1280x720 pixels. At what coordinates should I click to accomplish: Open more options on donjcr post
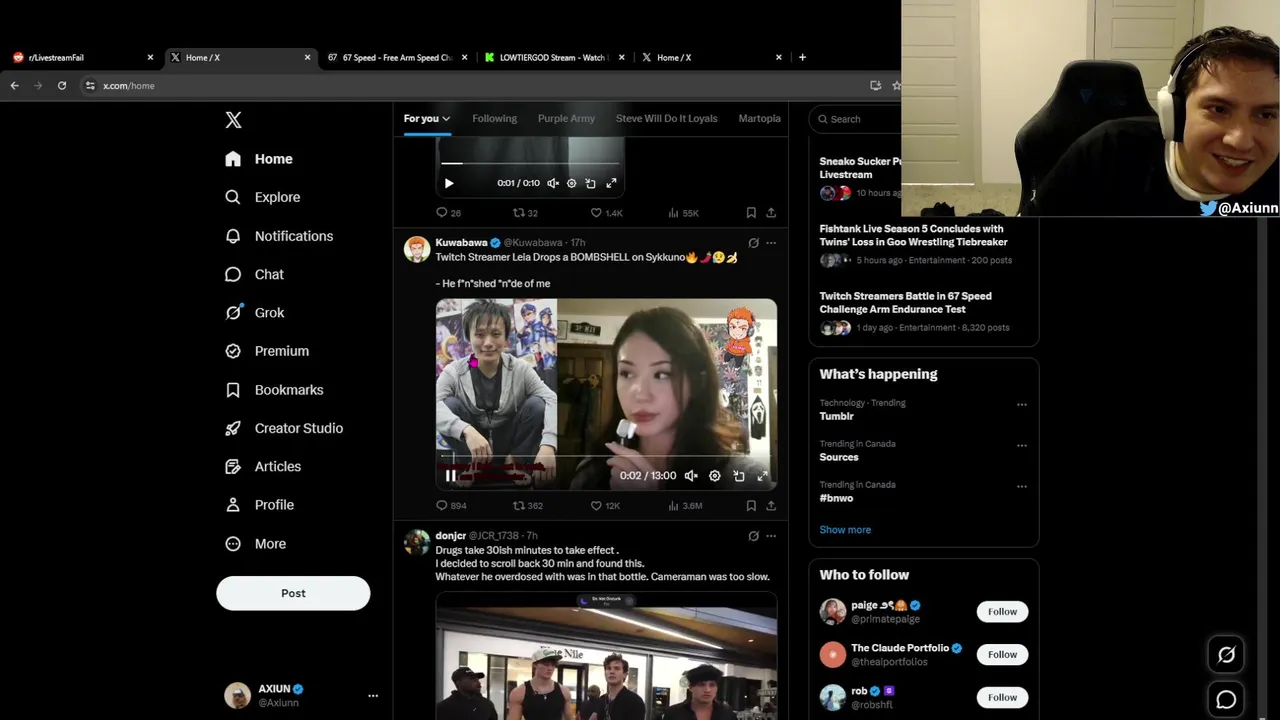tap(771, 536)
